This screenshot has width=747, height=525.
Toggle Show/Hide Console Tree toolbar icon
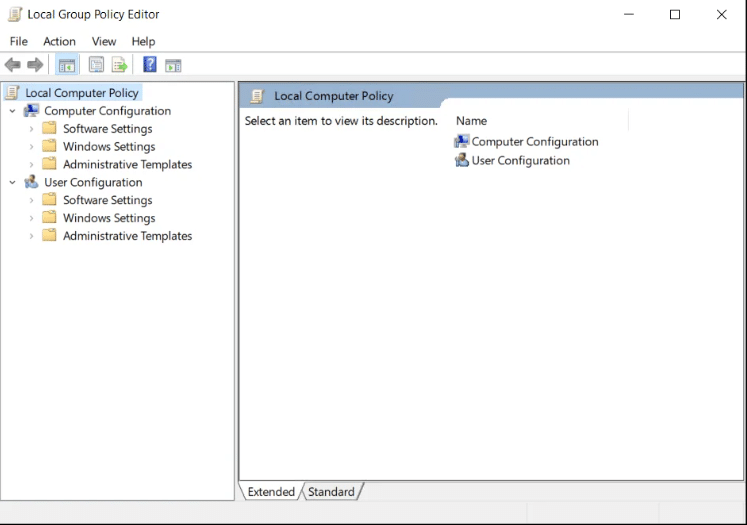pos(67,65)
